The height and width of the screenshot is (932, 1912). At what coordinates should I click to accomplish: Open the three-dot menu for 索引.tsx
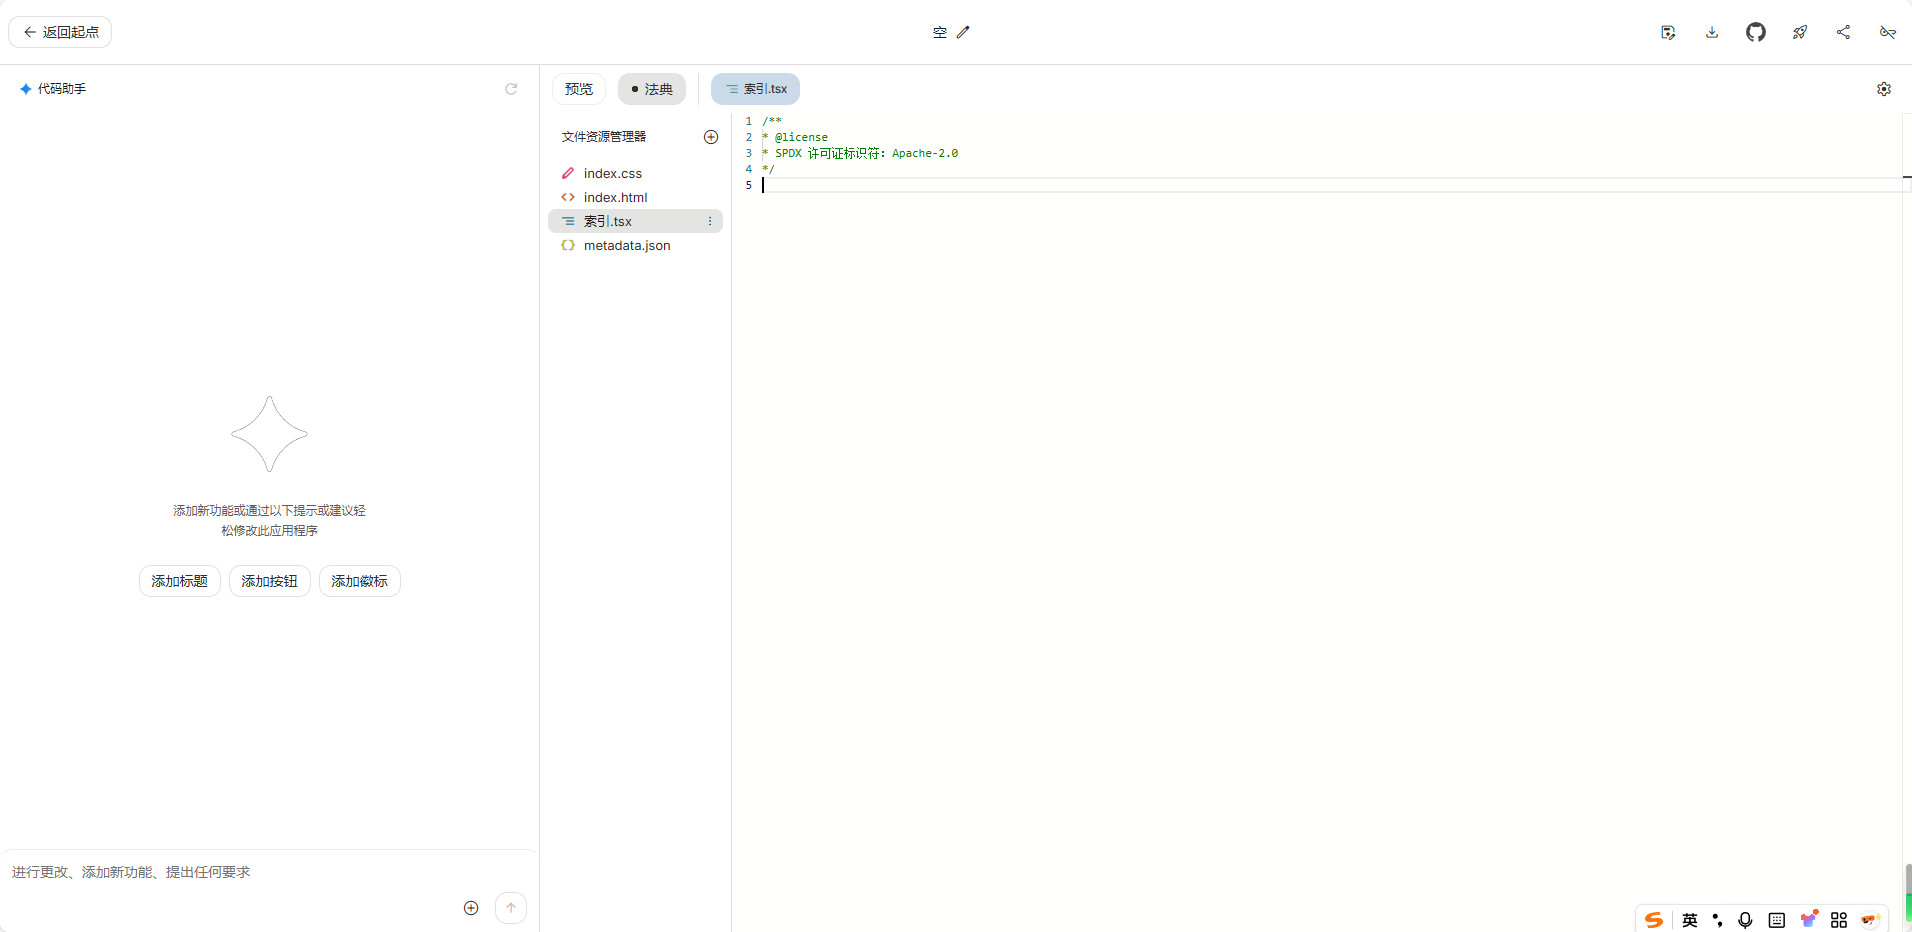click(x=710, y=221)
